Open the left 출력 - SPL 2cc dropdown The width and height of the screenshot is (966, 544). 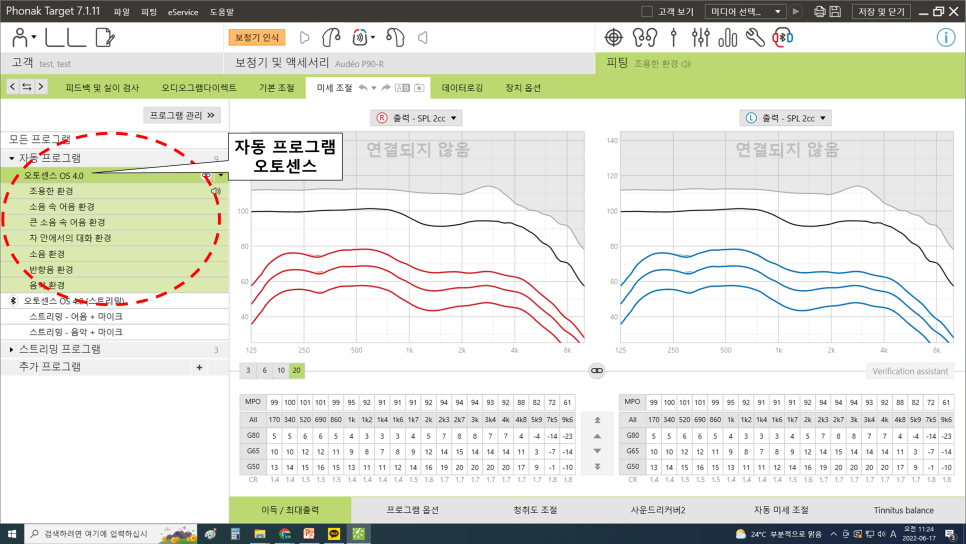pyautogui.click(x=785, y=118)
